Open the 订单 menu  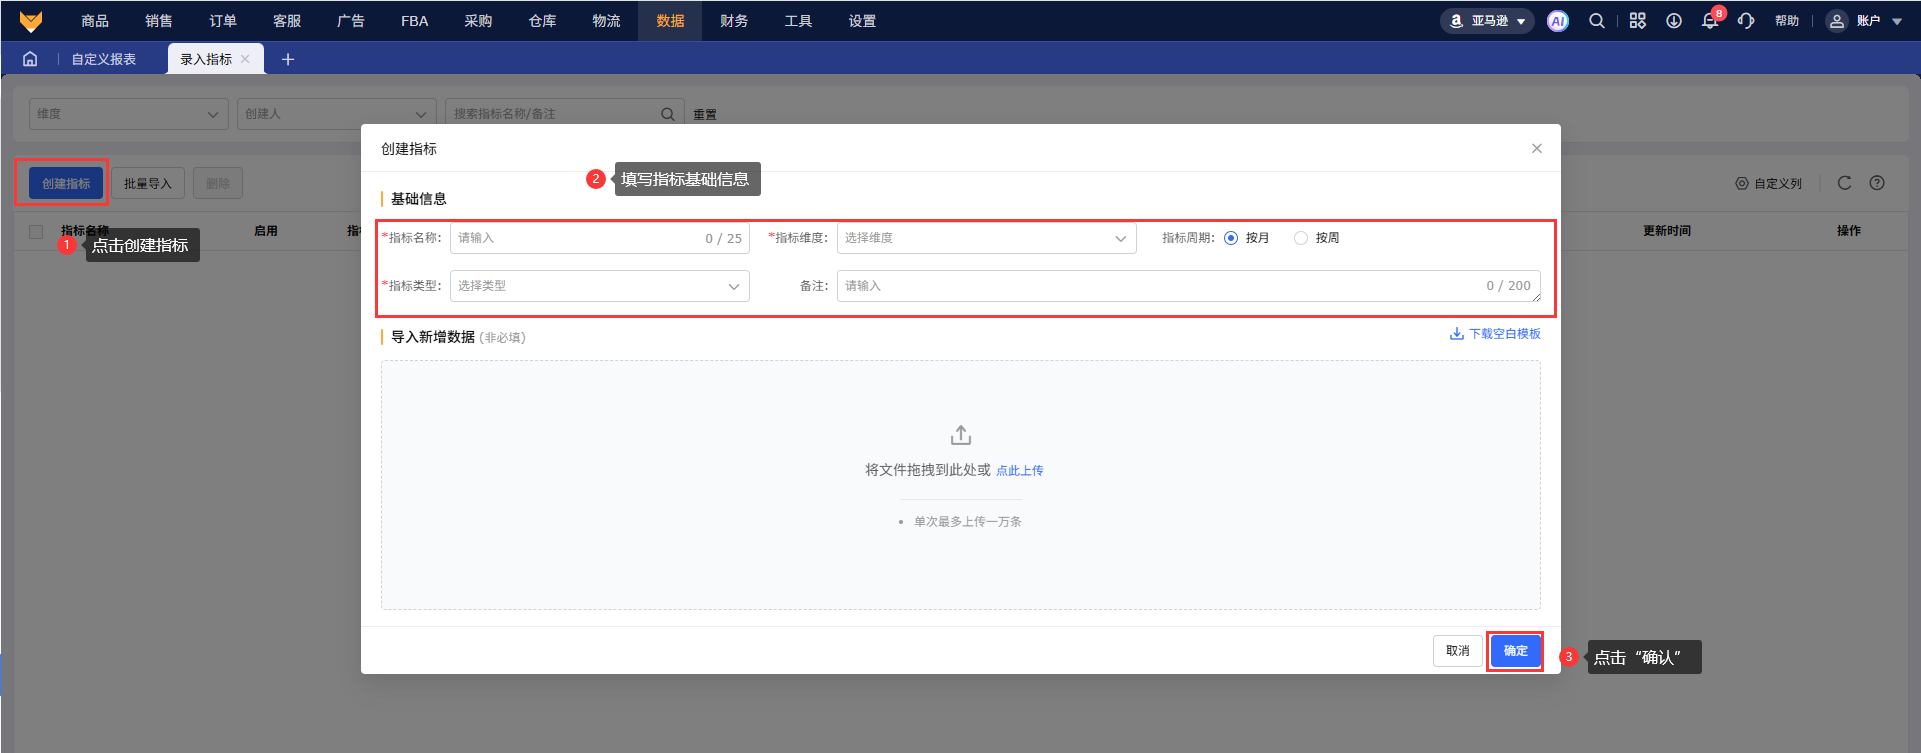(x=223, y=21)
